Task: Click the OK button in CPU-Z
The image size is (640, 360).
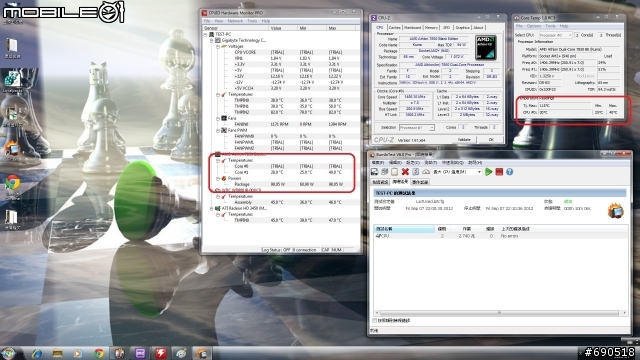Action: pos(491,140)
